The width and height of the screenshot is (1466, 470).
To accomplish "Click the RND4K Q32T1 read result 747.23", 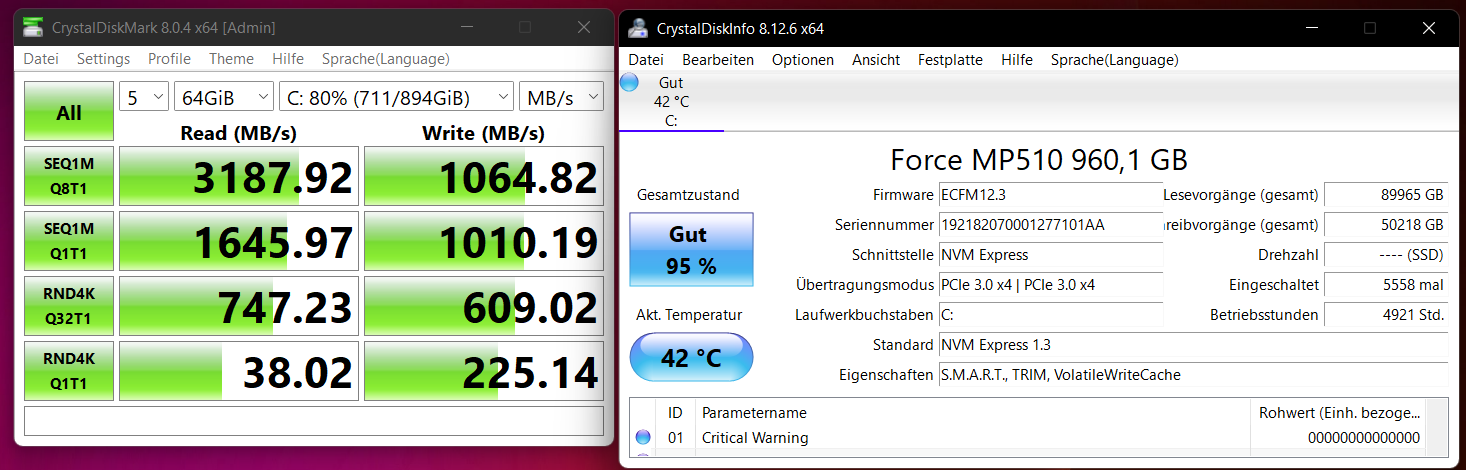I will [x=238, y=306].
